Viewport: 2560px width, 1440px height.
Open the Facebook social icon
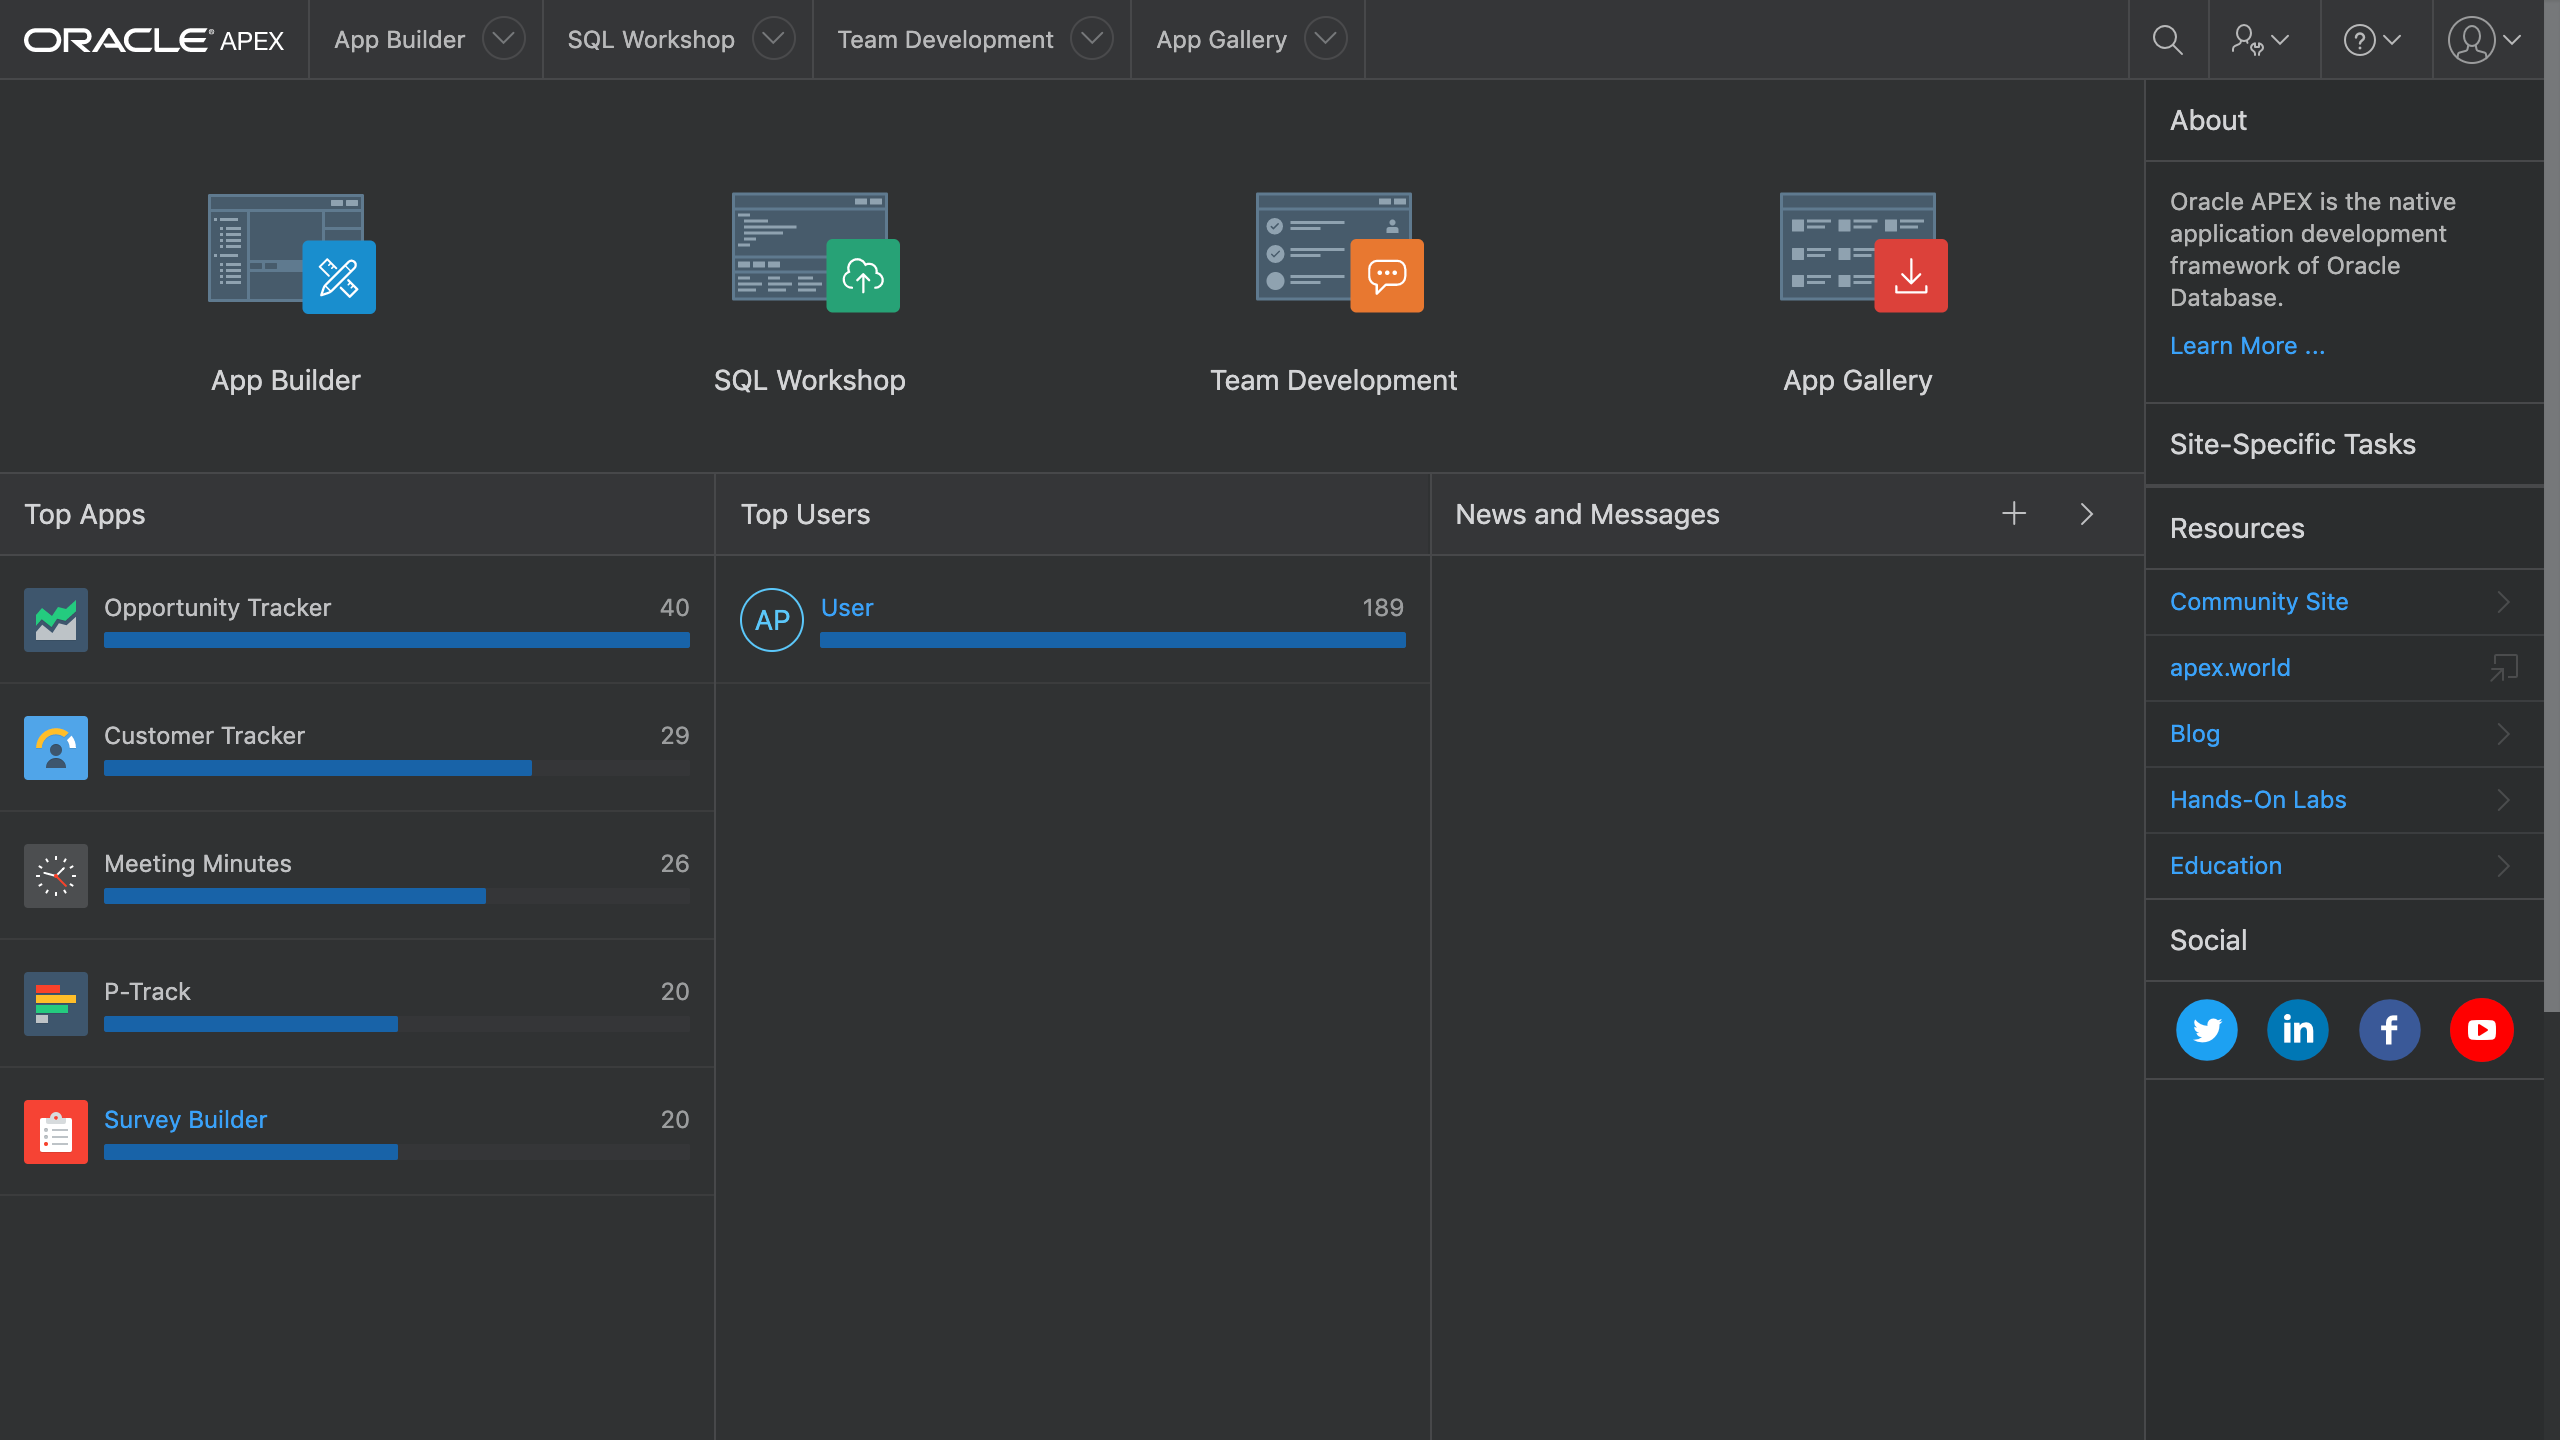[2389, 1030]
